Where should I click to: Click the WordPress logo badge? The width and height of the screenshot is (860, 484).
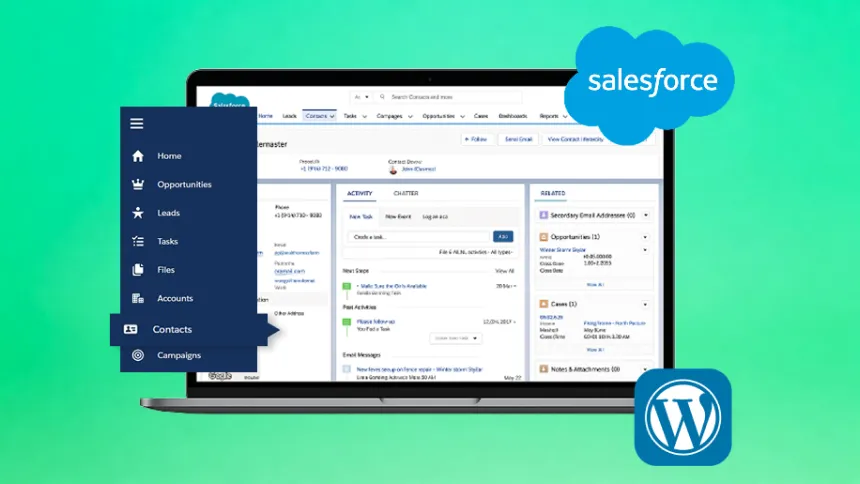pos(683,417)
